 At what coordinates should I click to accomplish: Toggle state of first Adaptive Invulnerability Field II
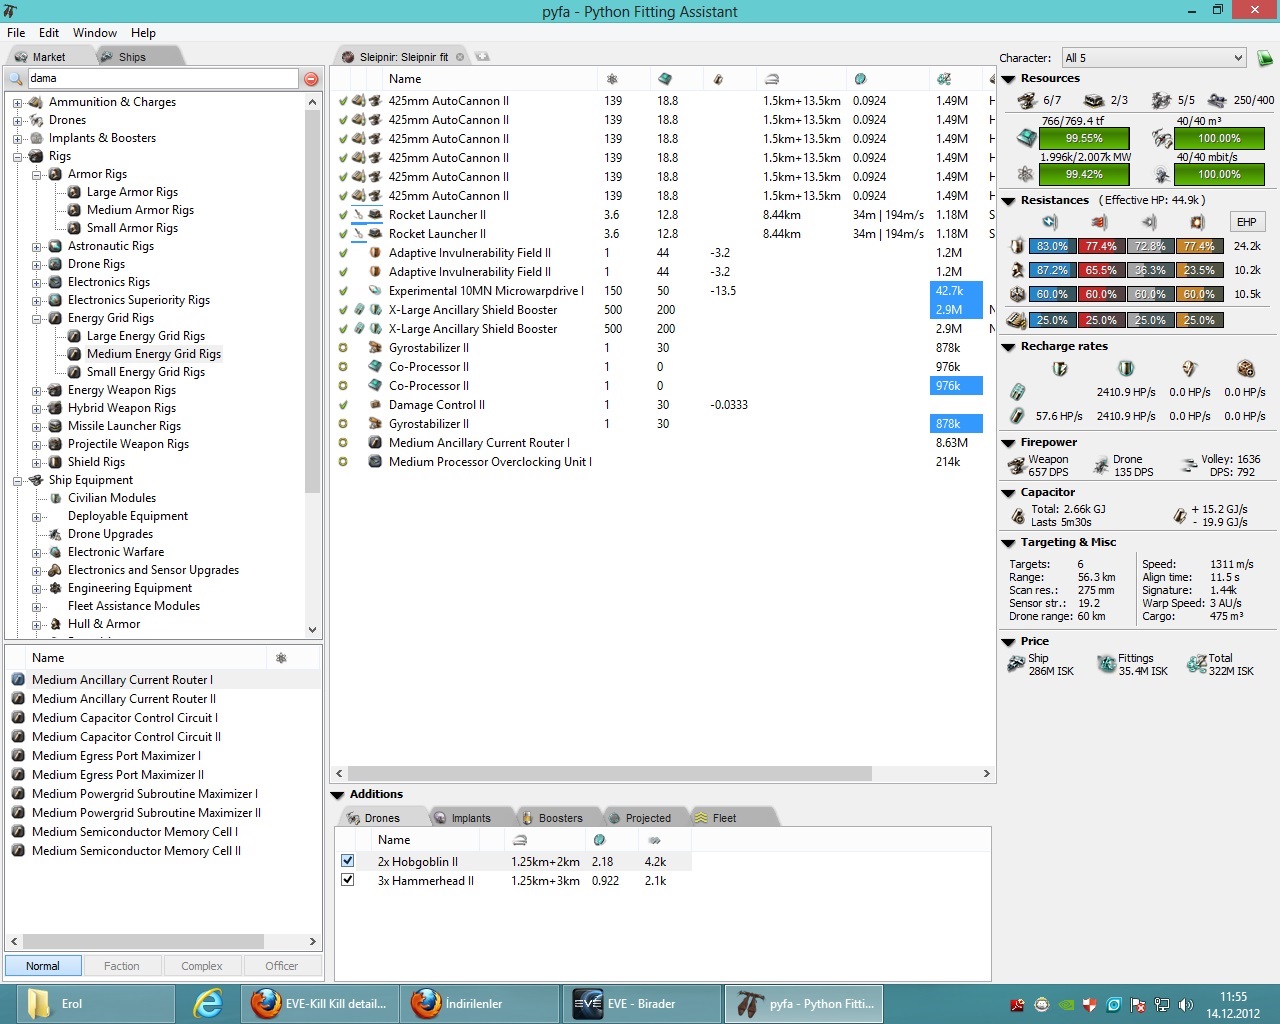[x=343, y=253]
